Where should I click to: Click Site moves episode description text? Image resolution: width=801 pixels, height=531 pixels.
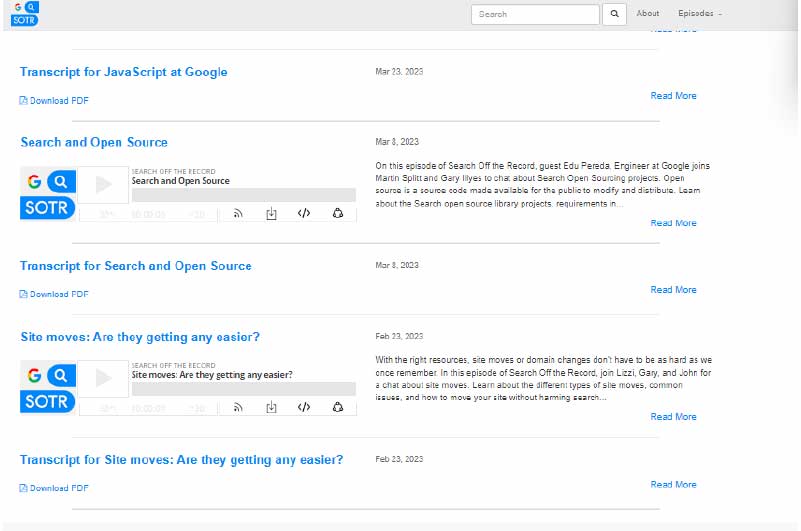[x=544, y=378]
